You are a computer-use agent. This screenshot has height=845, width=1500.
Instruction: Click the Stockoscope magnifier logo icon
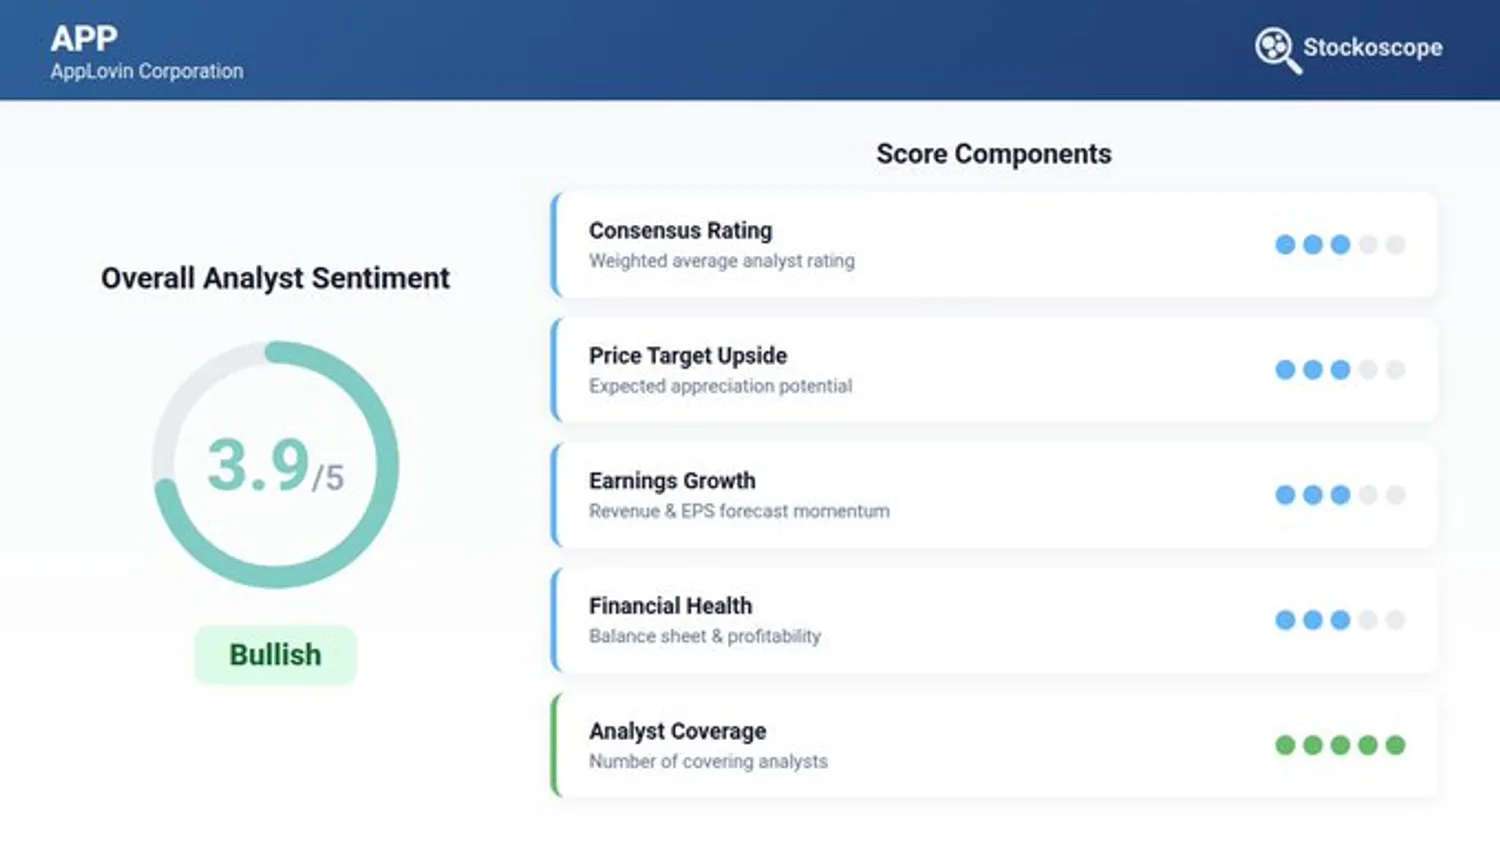[1278, 50]
